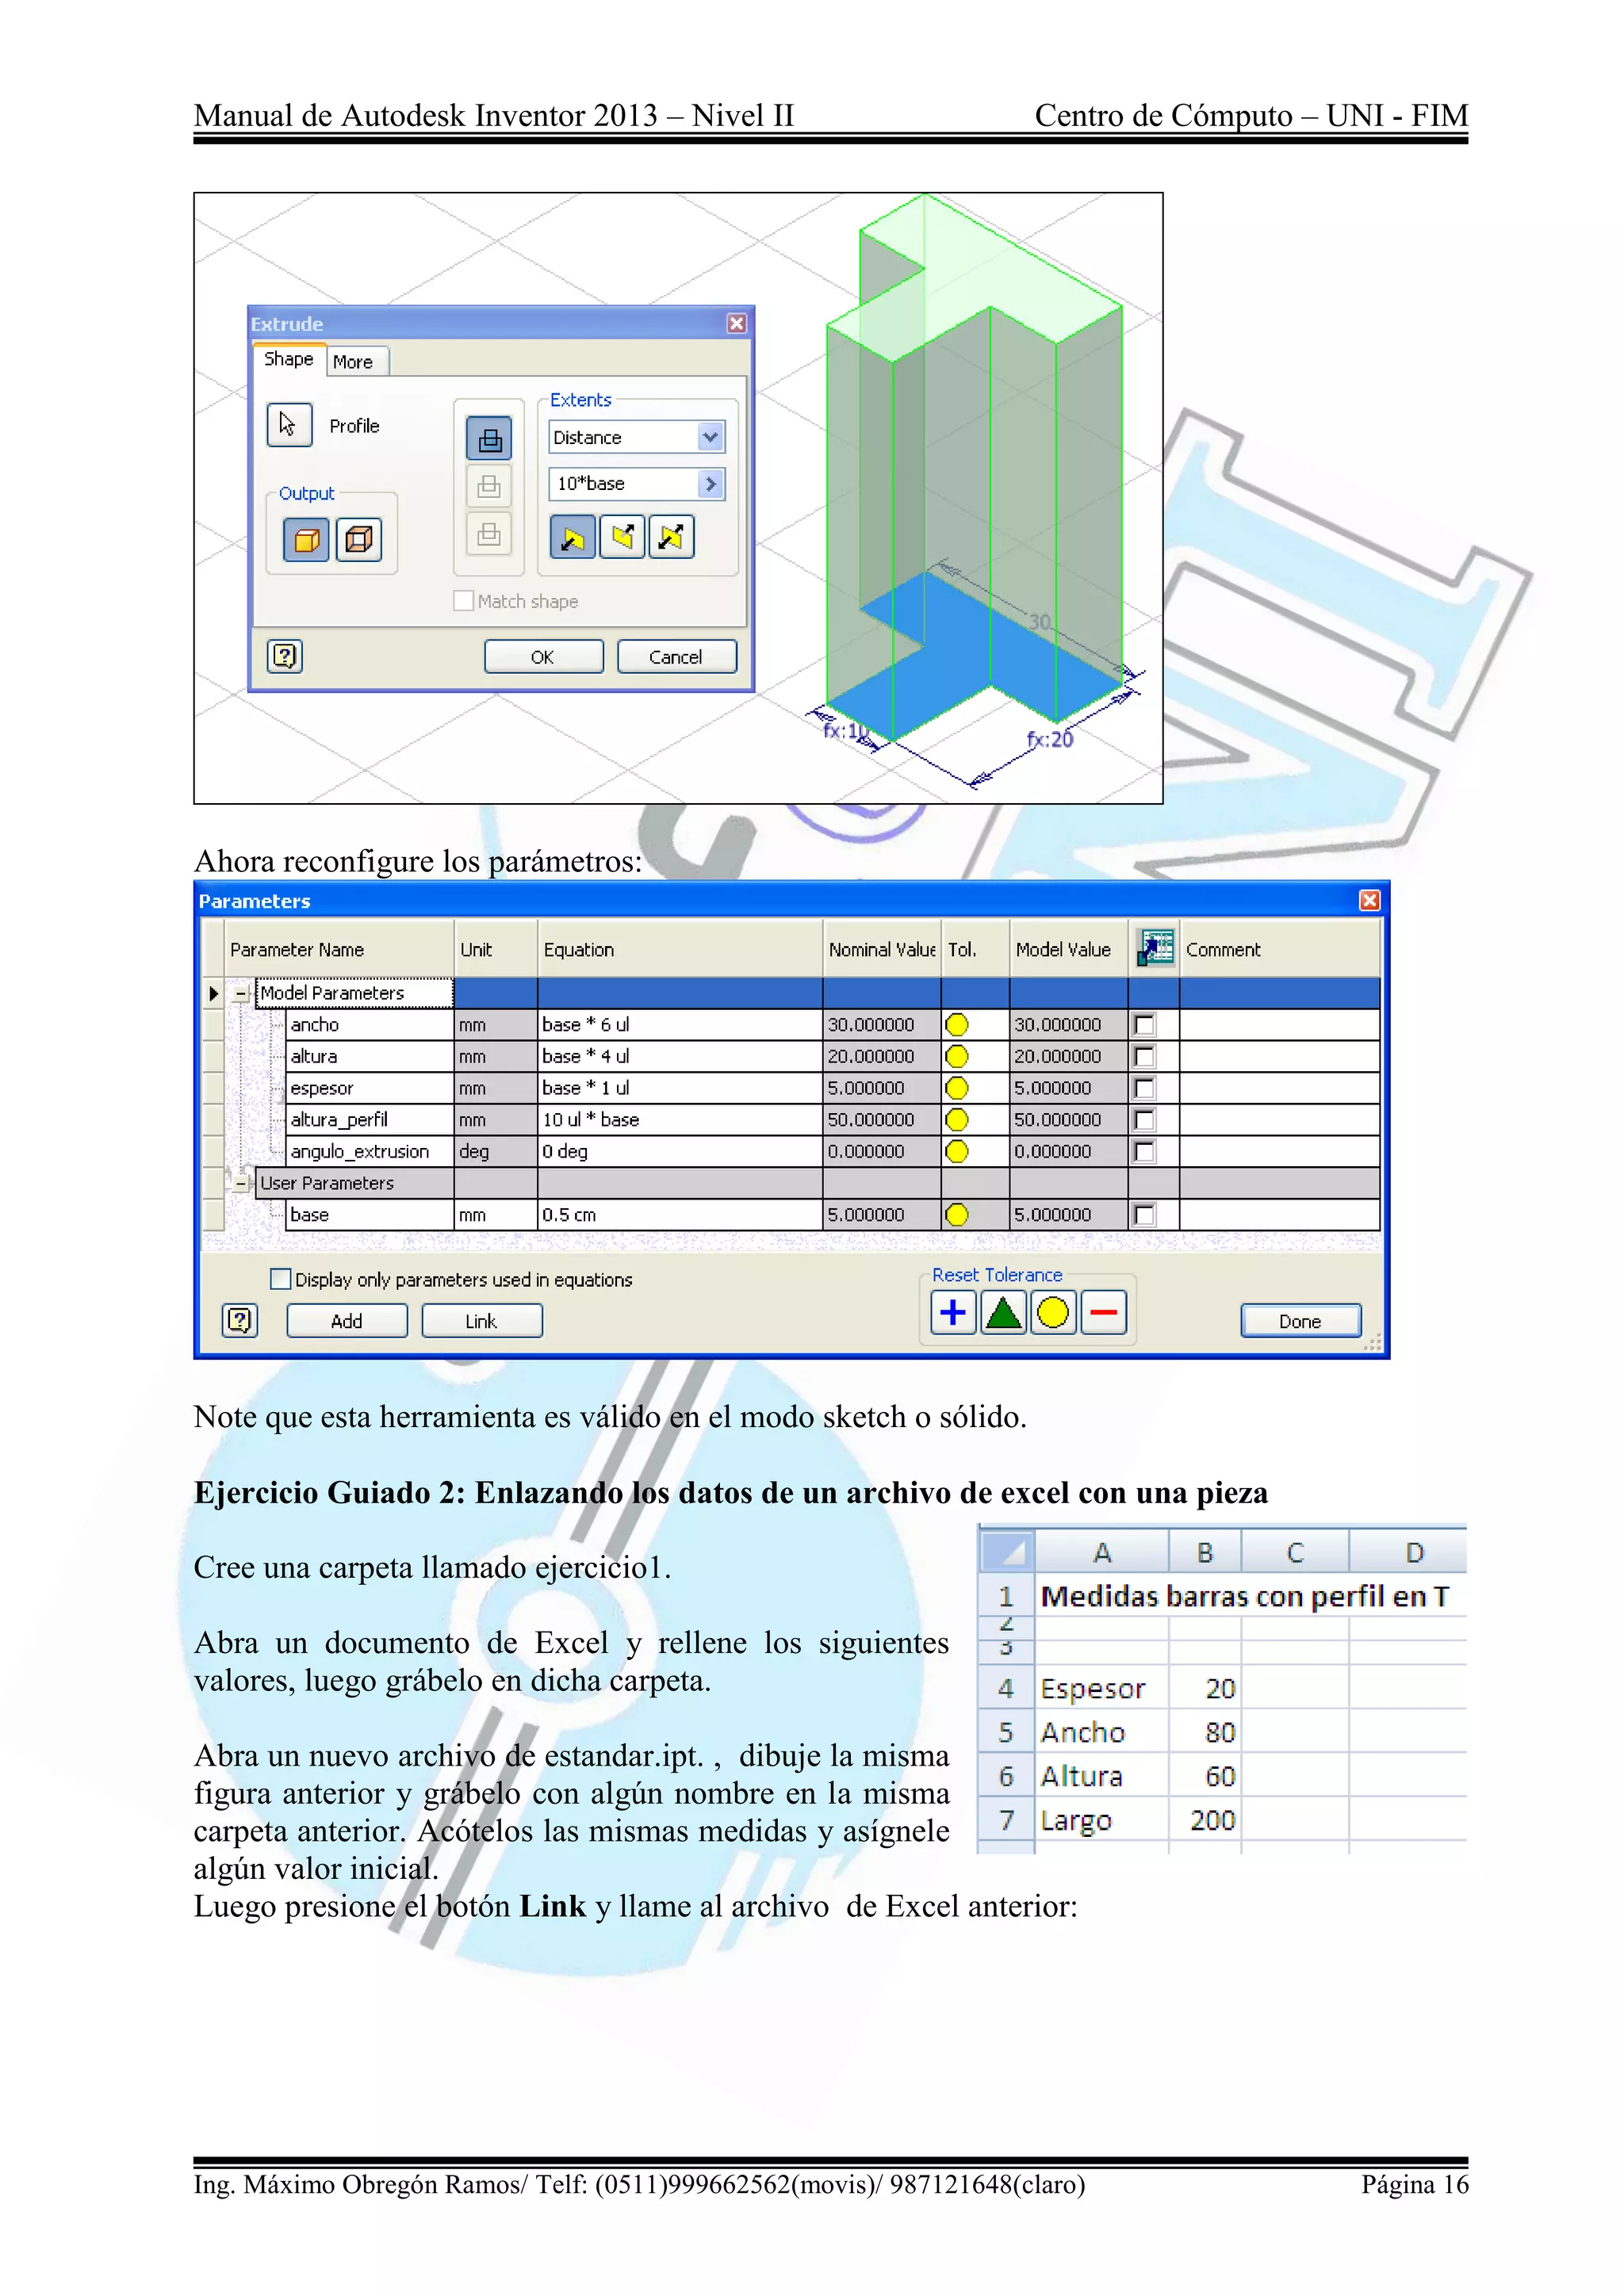Open Extrude dialog help icon
The height and width of the screenshot is (2296, 1624).
click(x=285, y=656)
